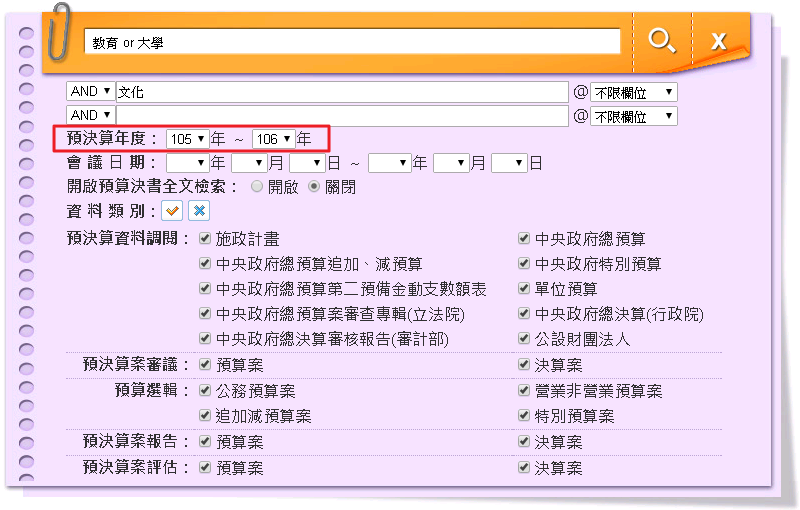Open the meeting date start month dropdown
800x510 pixels.
[247, 162]
